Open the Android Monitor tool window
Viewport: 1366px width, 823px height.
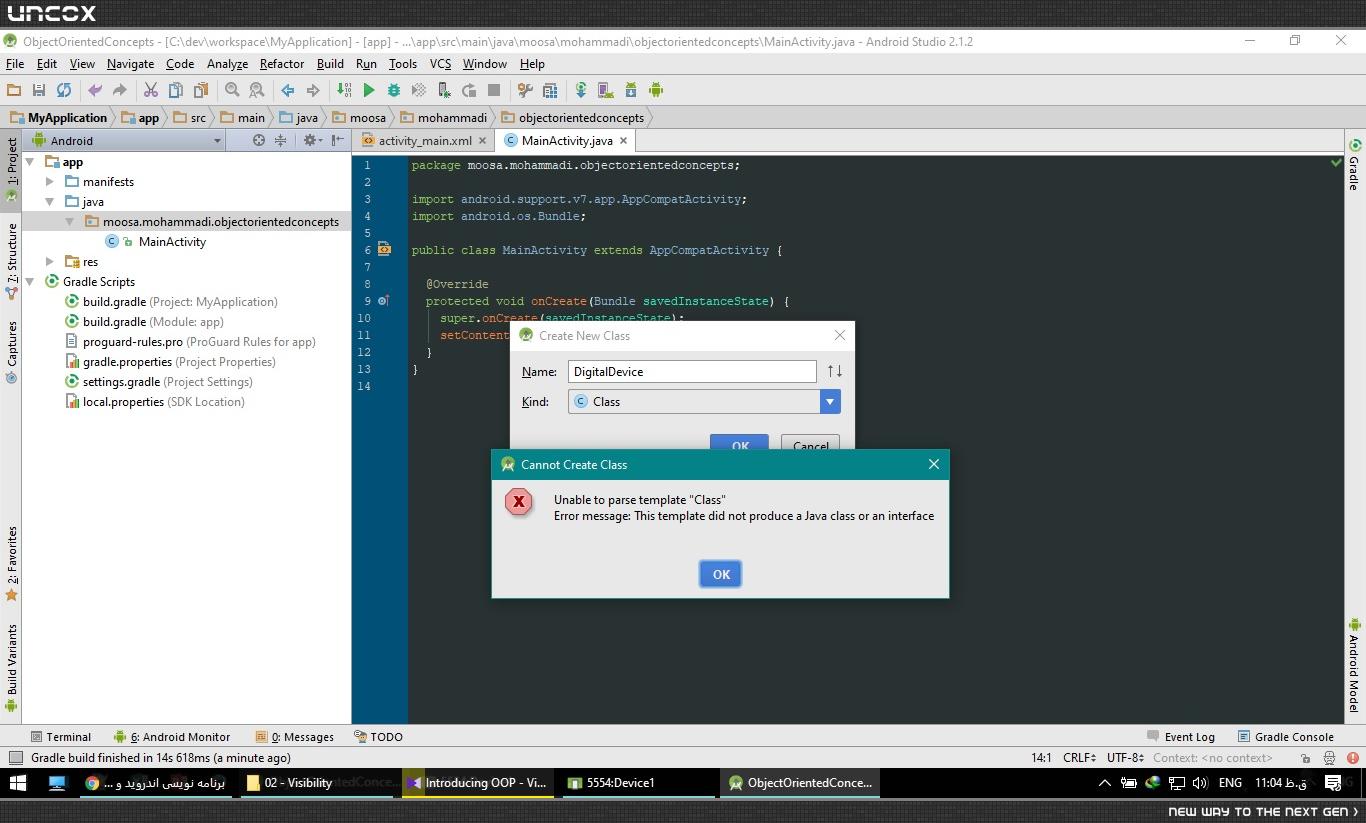pos(172,737)
